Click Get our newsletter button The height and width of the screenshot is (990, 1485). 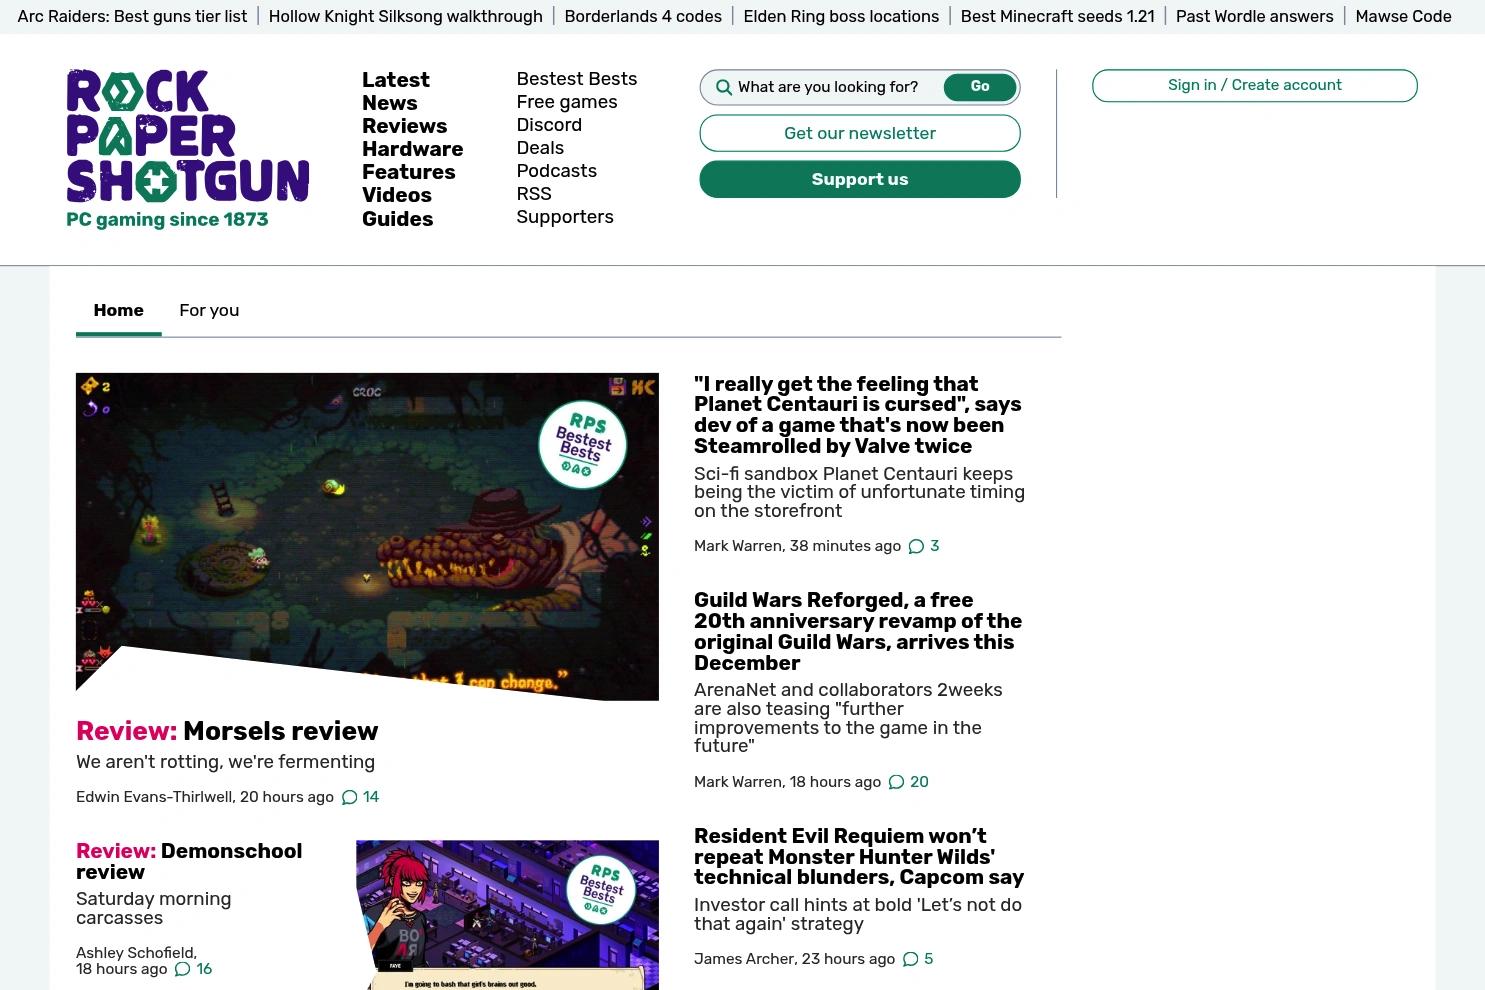click(x=860, y=133)
